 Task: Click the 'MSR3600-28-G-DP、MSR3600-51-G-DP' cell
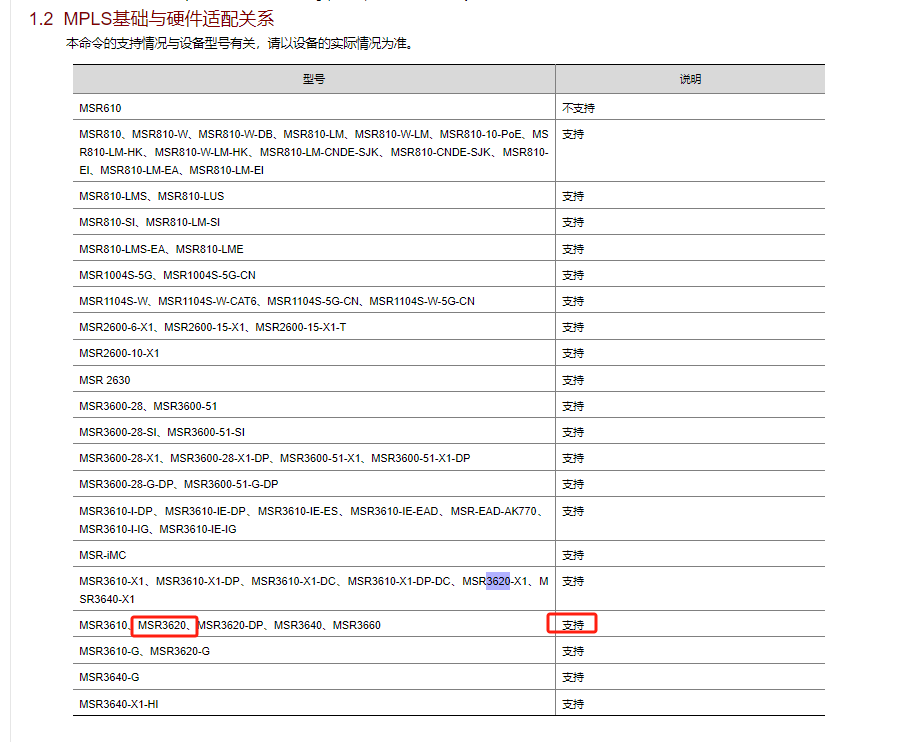coord(314,484)
